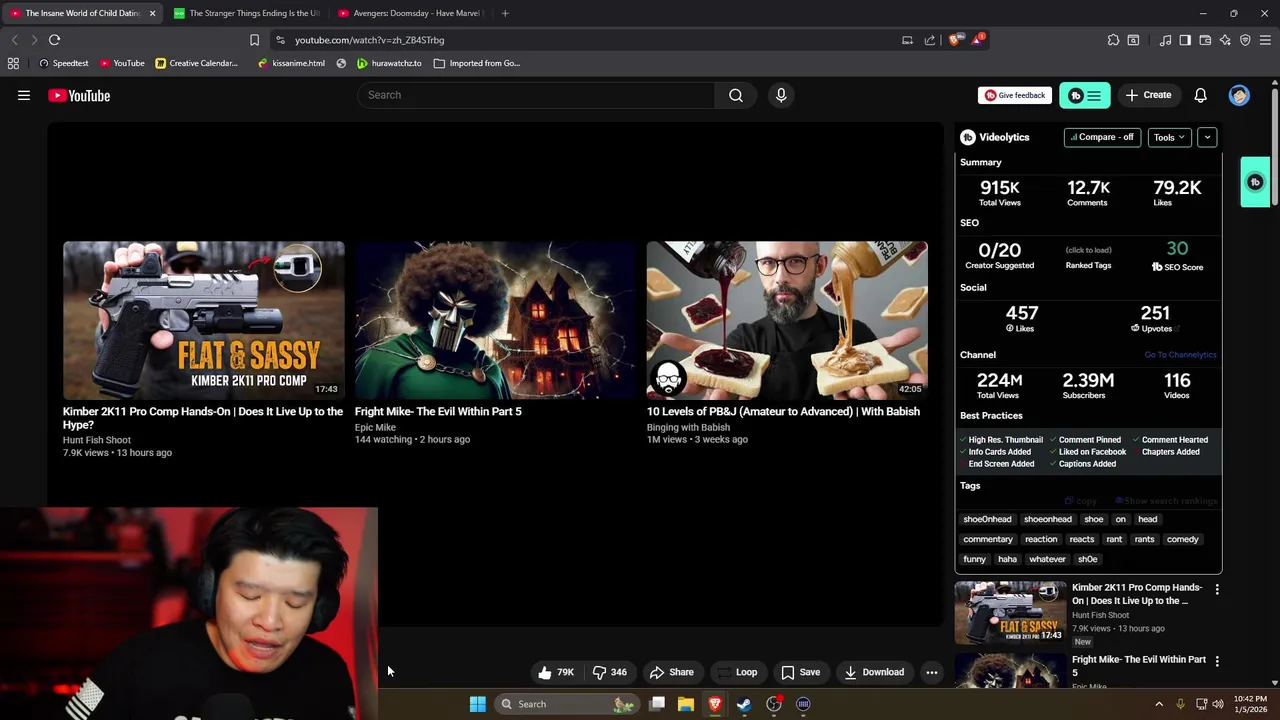Screen dimensions: 1280x720
Task: Click the Give feedback button
Action: click(x=1015, y=95)
